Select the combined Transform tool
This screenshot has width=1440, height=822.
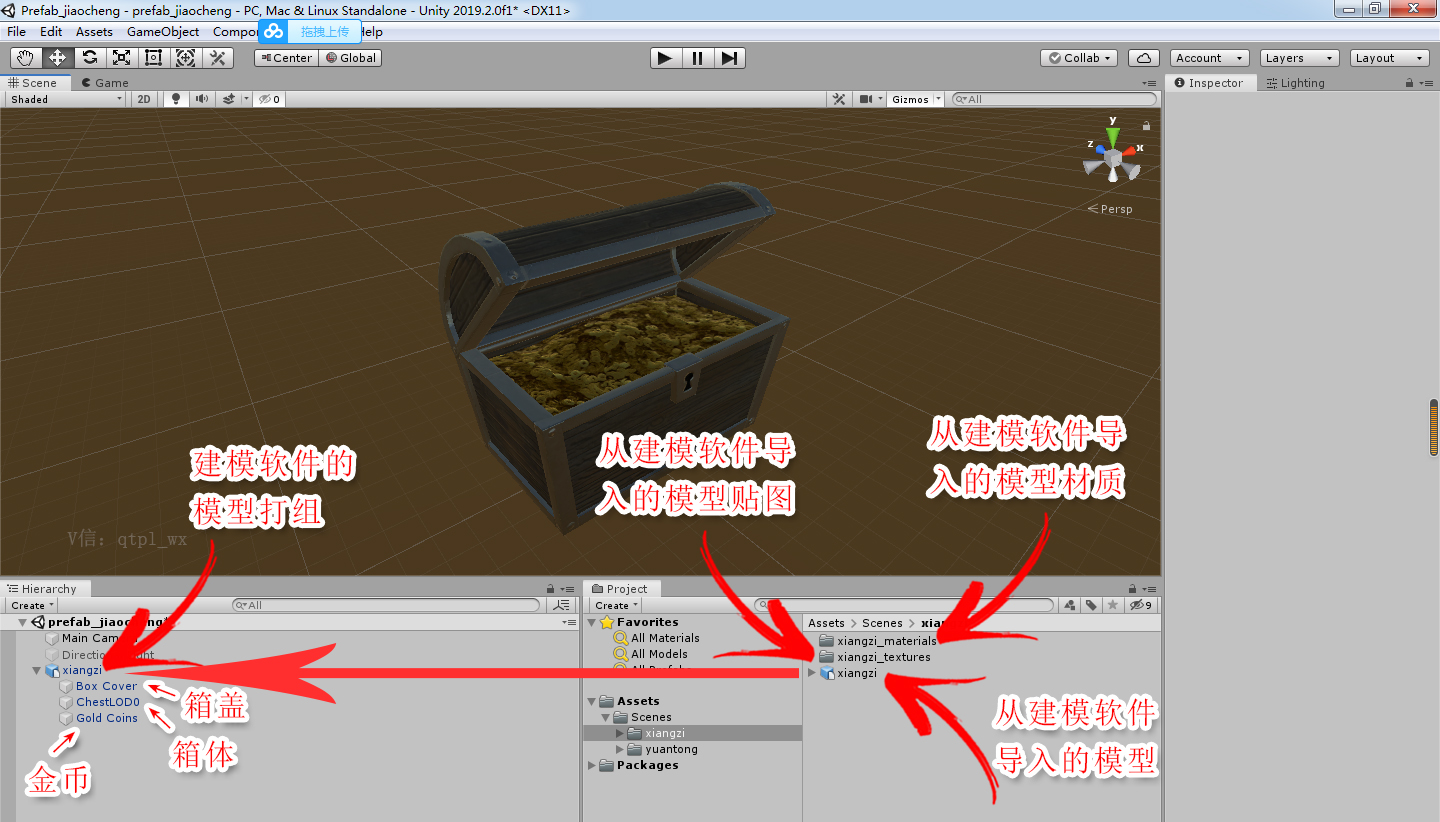pyautogui.click(x=185, y=58)
